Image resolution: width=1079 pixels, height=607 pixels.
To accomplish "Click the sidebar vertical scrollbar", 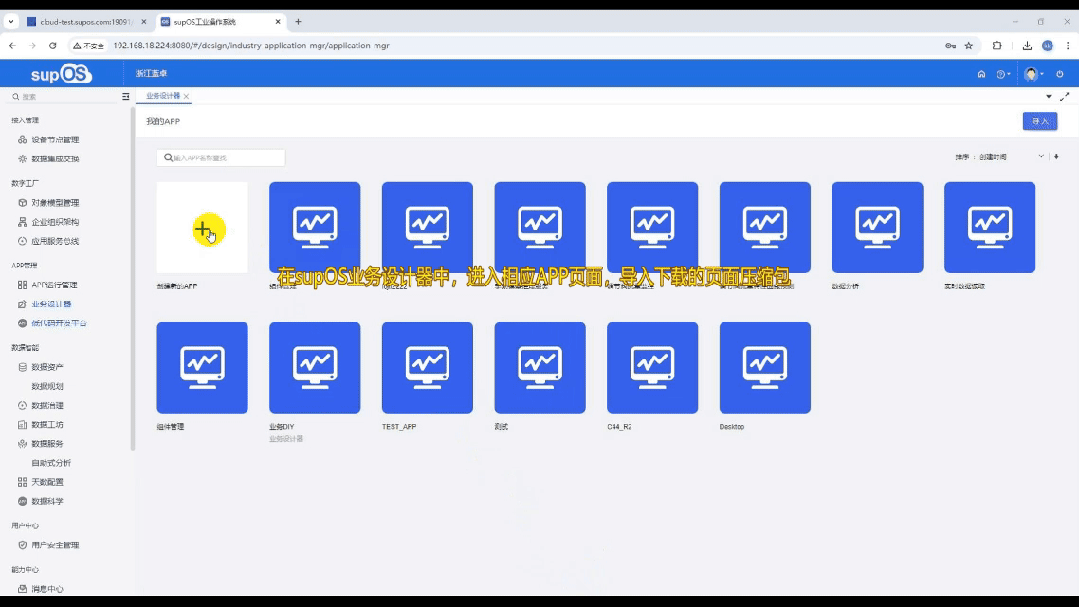I will pos(133,279).
